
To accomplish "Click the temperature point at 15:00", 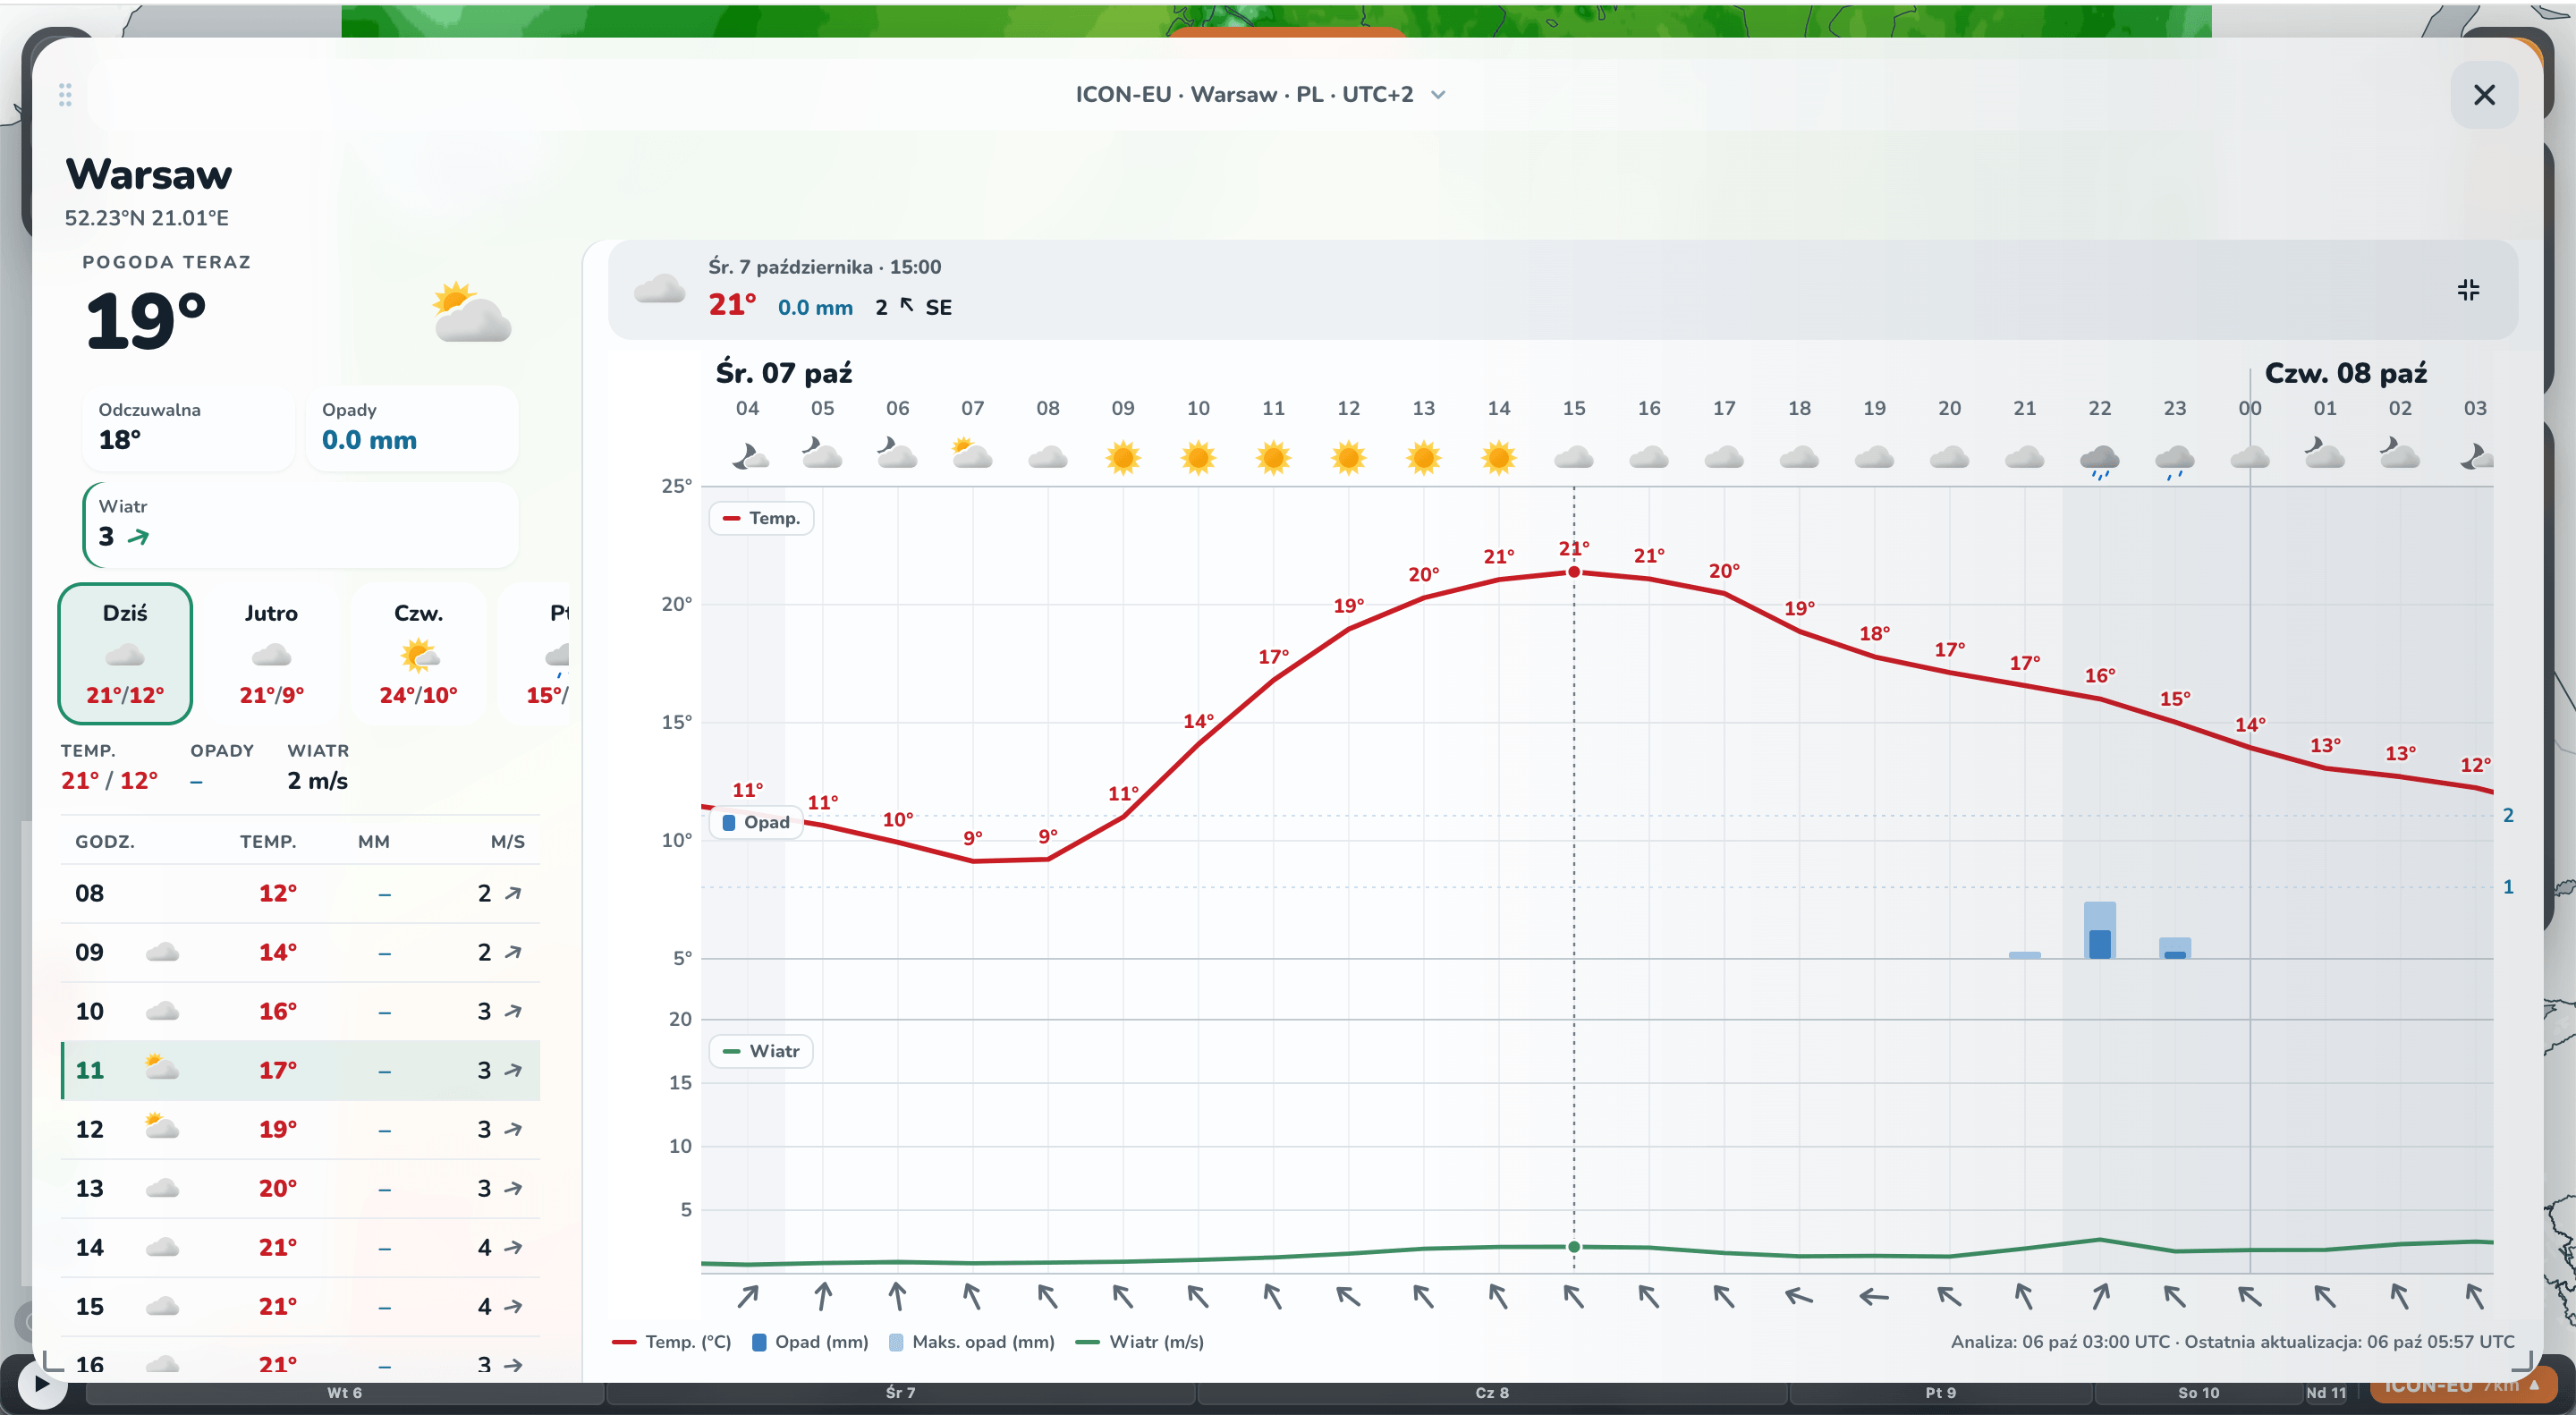I will click(x=1574, y=572).
